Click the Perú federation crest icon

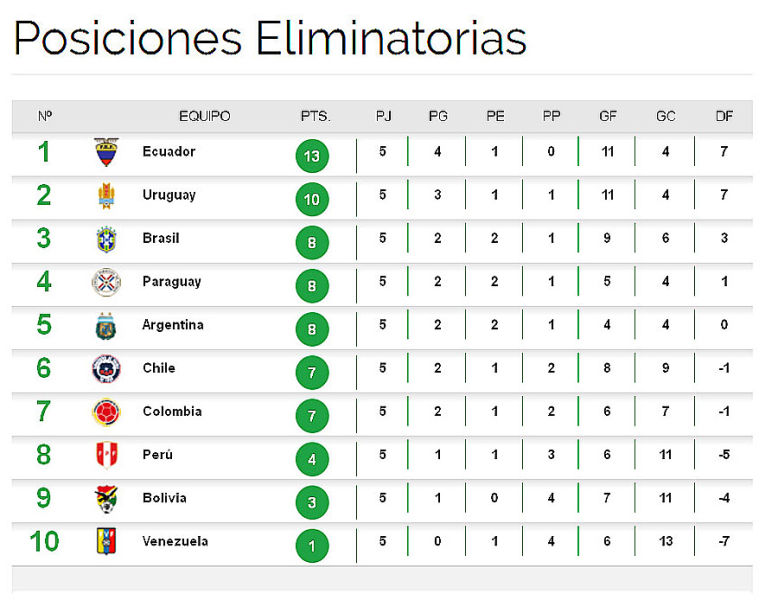pos(106,456)
